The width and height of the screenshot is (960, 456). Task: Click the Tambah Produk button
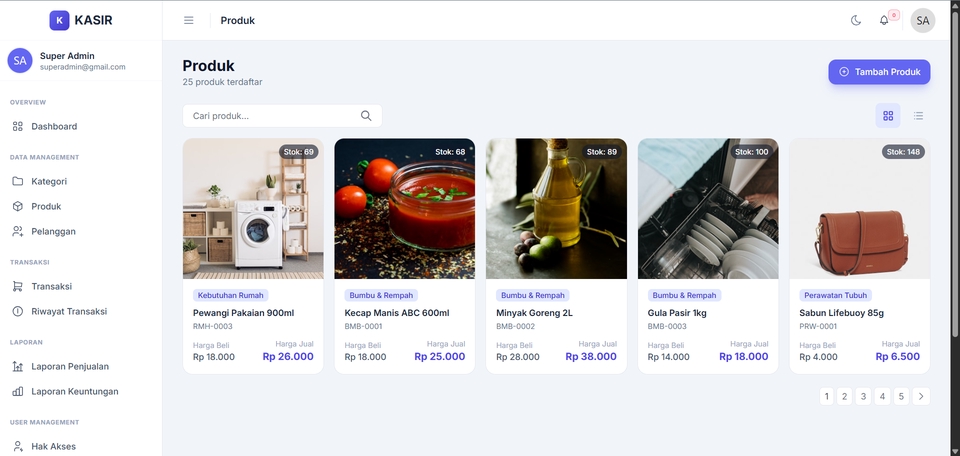[879, 72]
